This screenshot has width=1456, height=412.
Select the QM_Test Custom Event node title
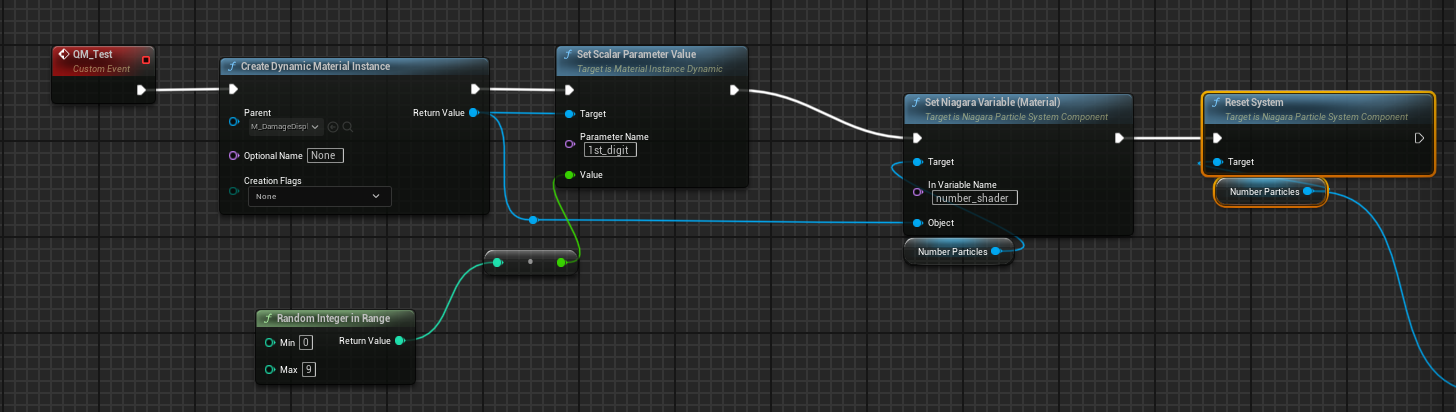(x=92, y=54)
